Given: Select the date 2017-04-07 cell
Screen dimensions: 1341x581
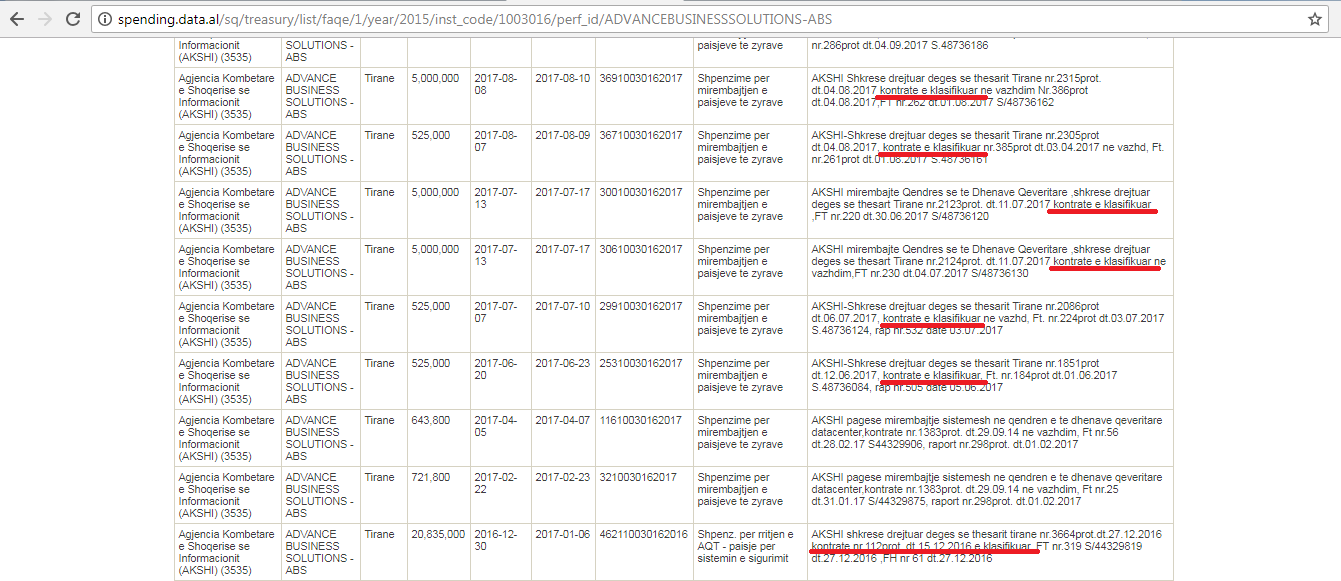Looking at the screenshot, I should click(x=562, y=420).
